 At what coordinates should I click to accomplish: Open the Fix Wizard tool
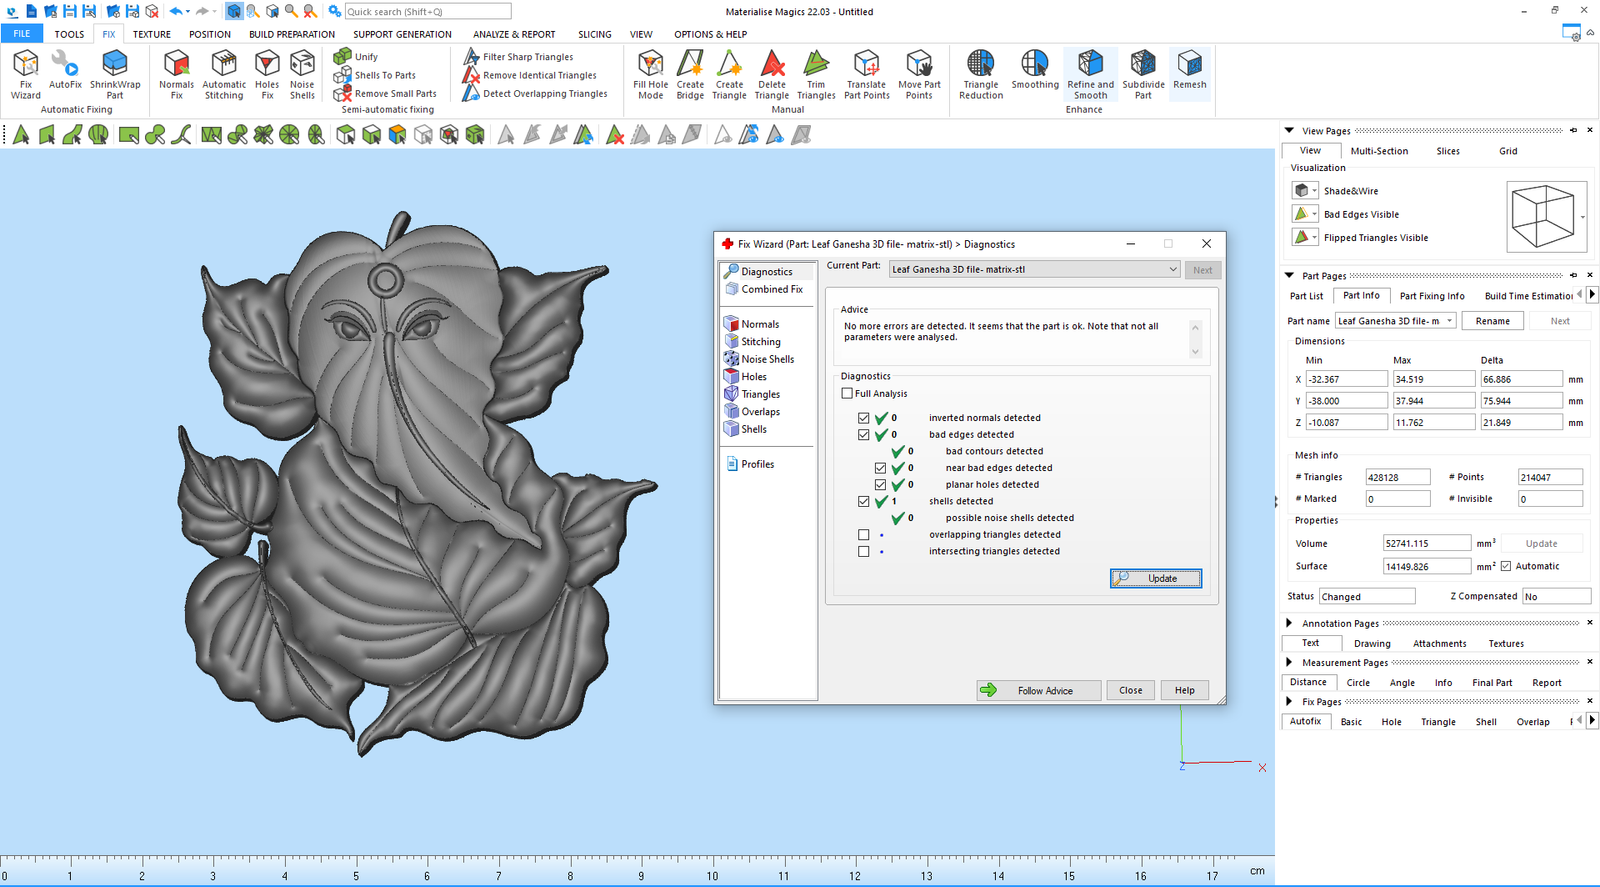coord(26,75)
